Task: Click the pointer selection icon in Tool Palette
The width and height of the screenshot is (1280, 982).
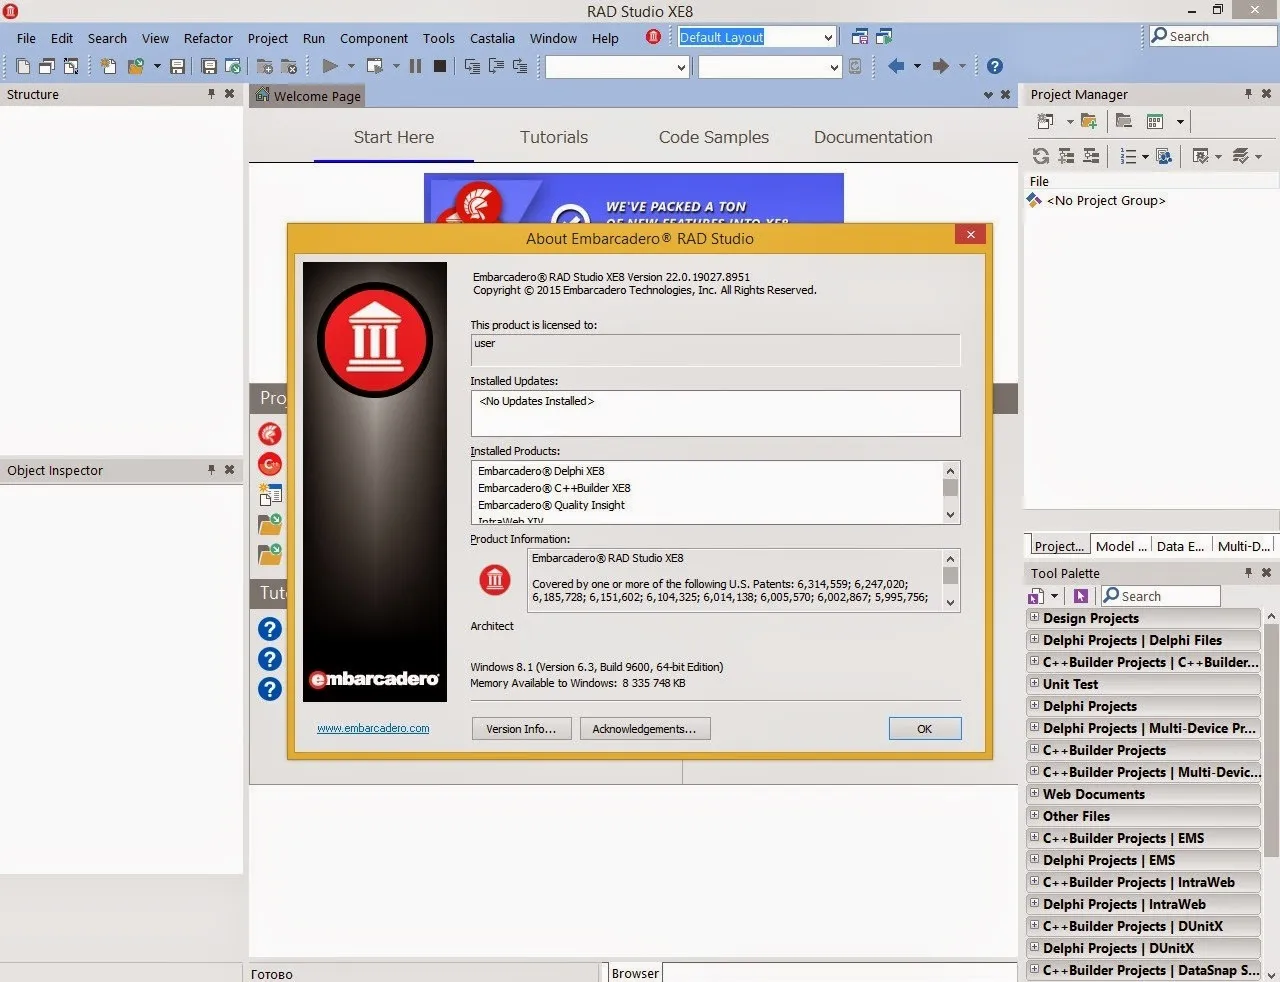Action: [x=1081, y=596]
